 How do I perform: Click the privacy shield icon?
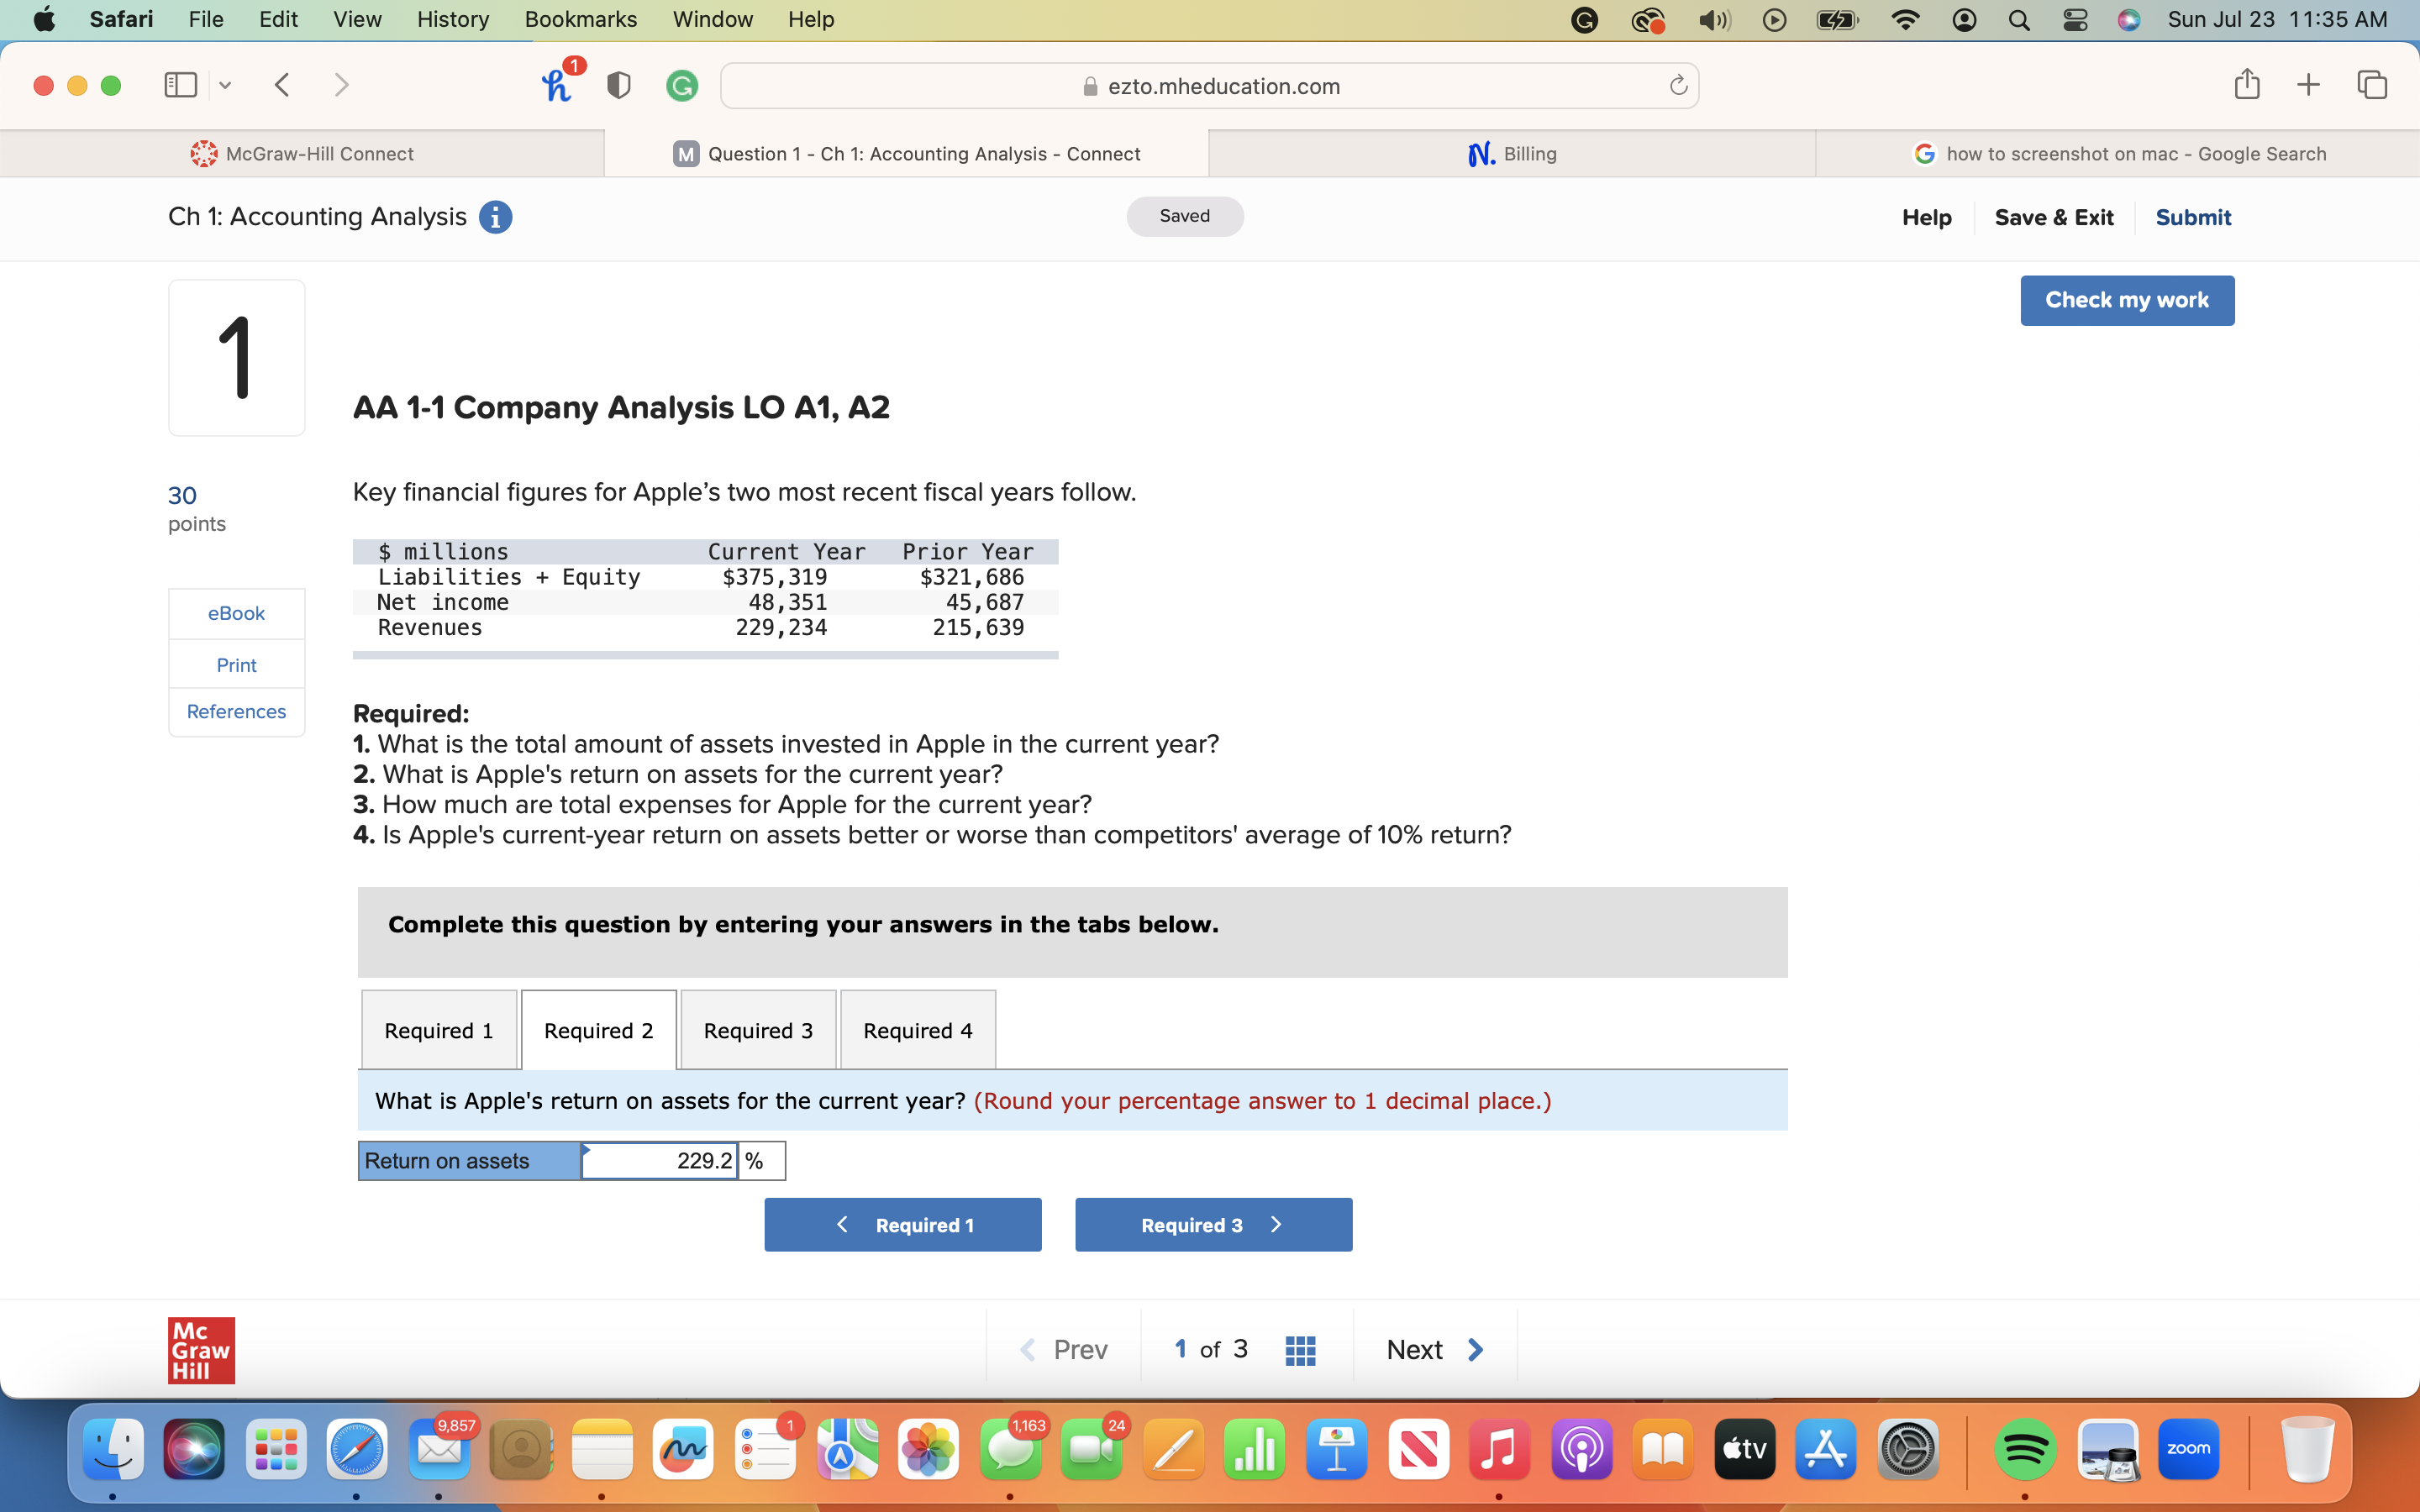point(619,85)
